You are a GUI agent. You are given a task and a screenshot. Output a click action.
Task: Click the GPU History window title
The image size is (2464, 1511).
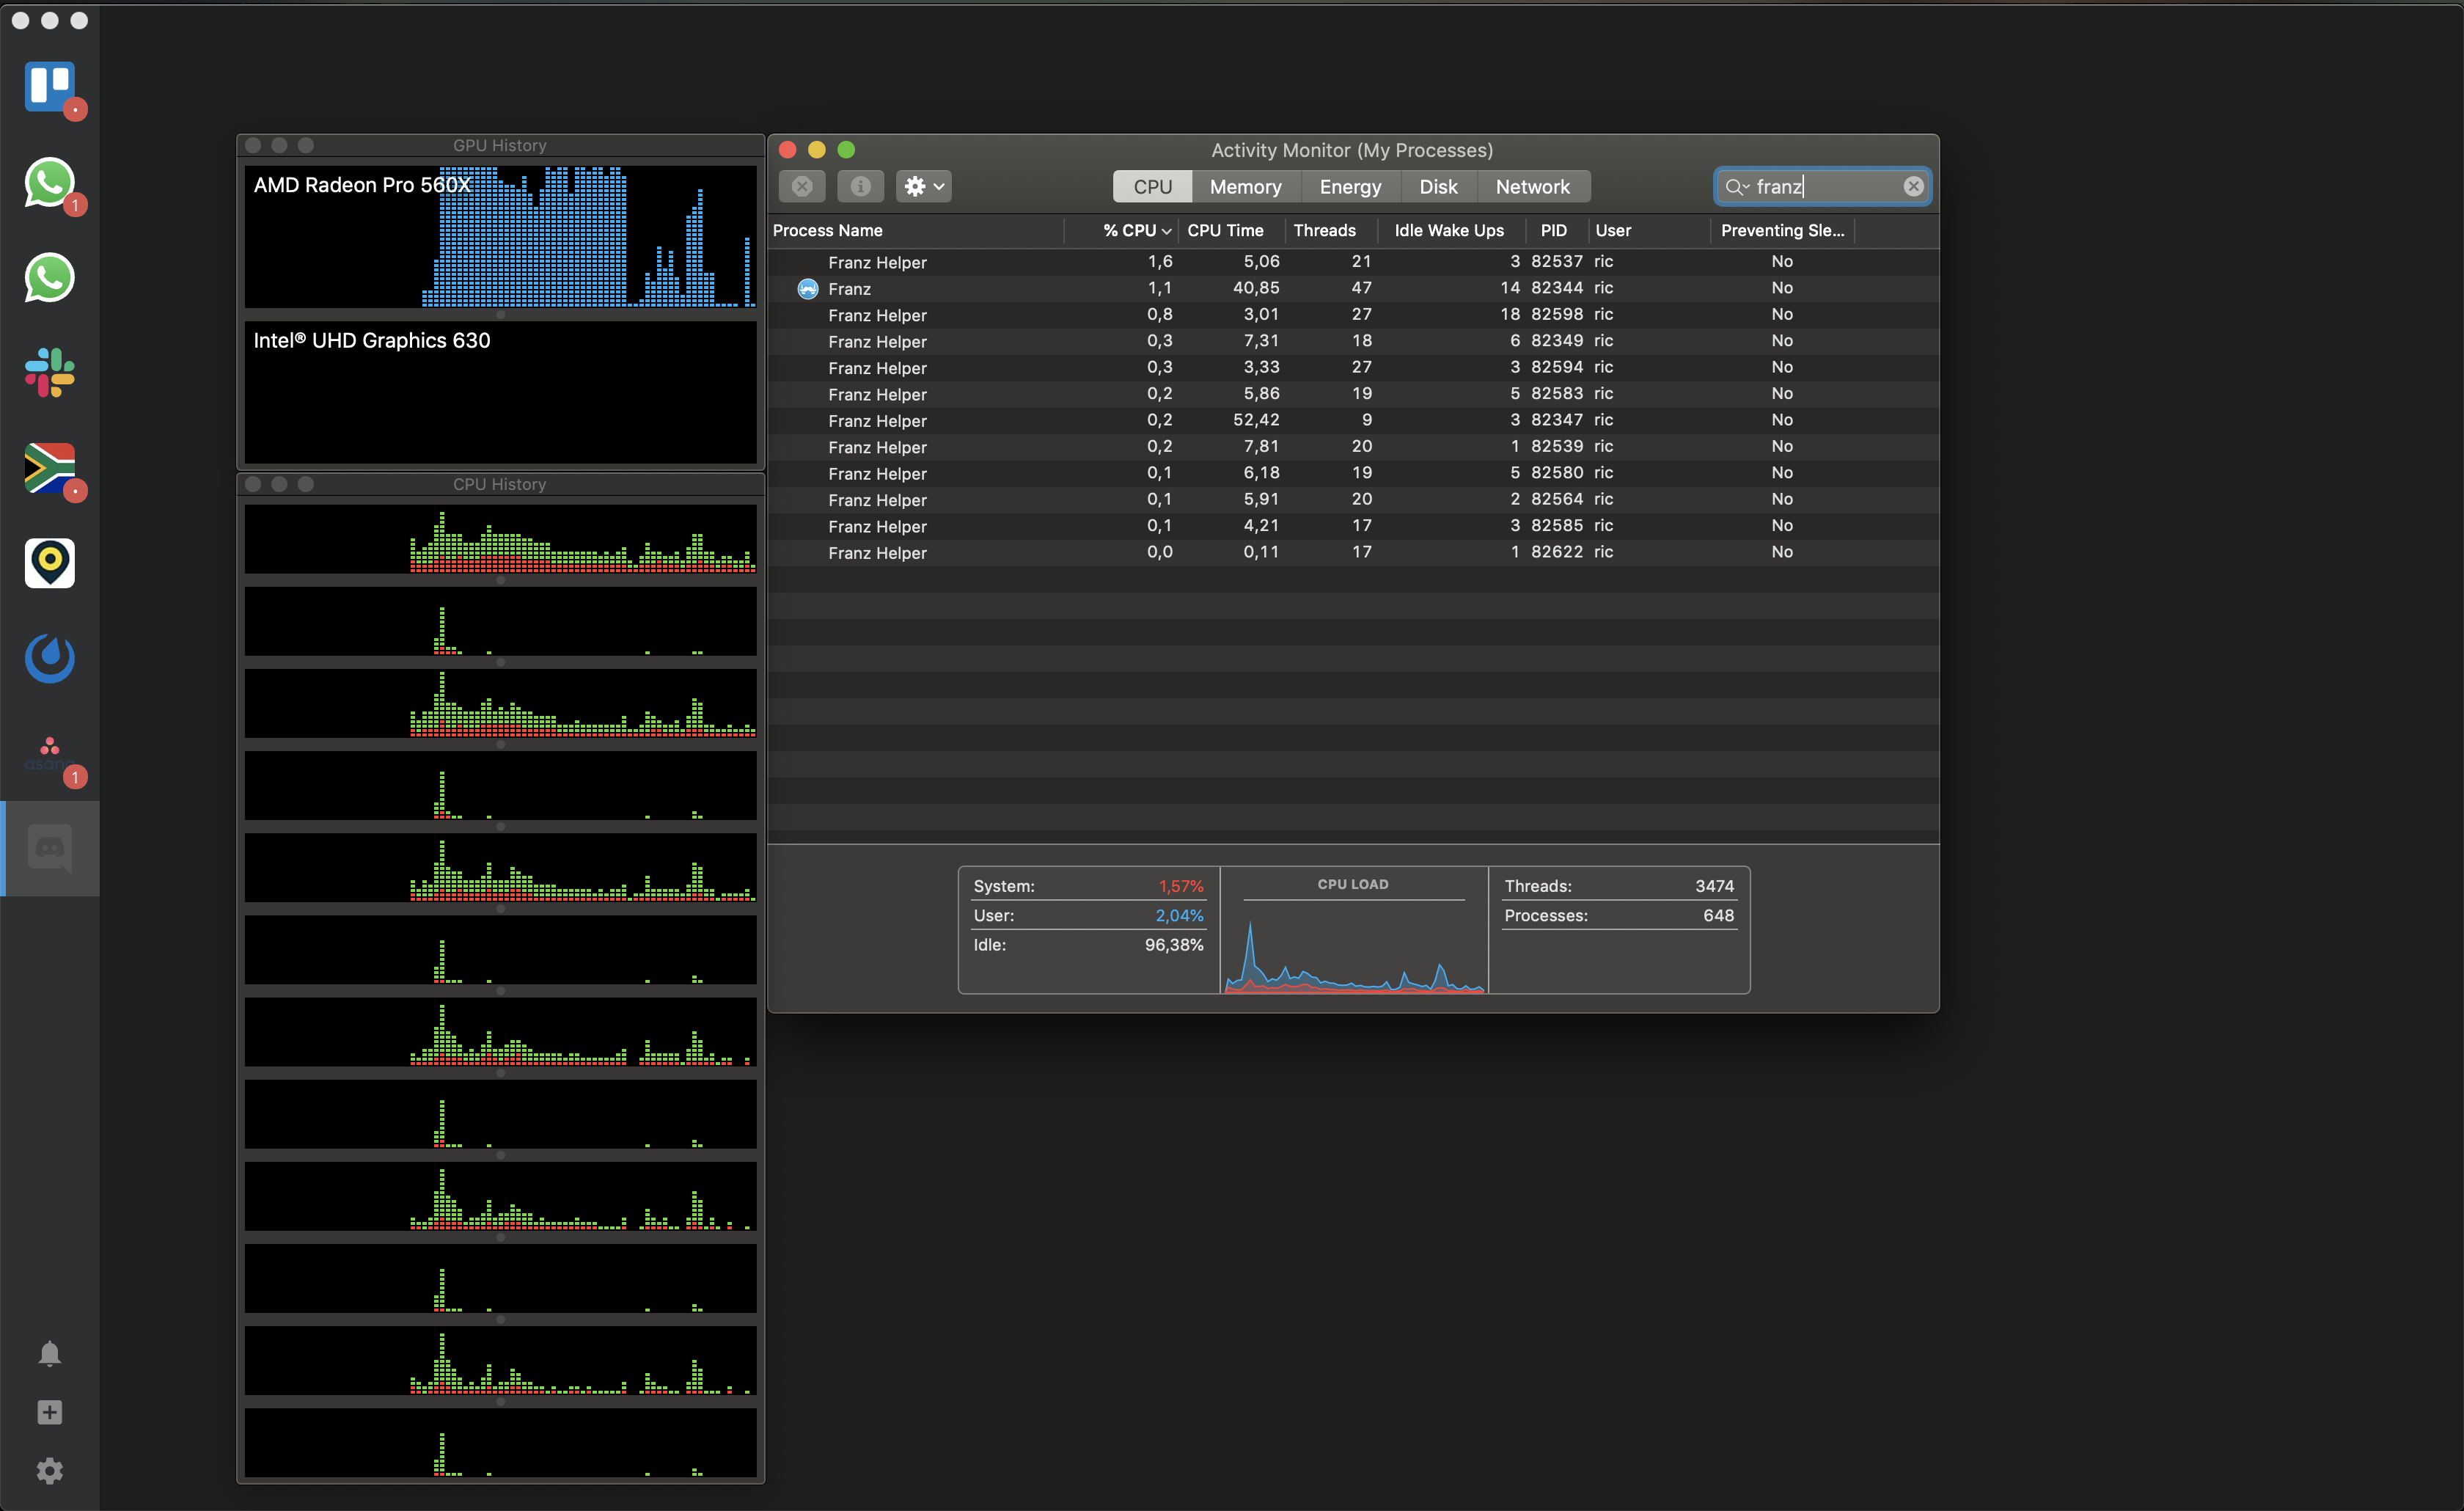(500, 146)
